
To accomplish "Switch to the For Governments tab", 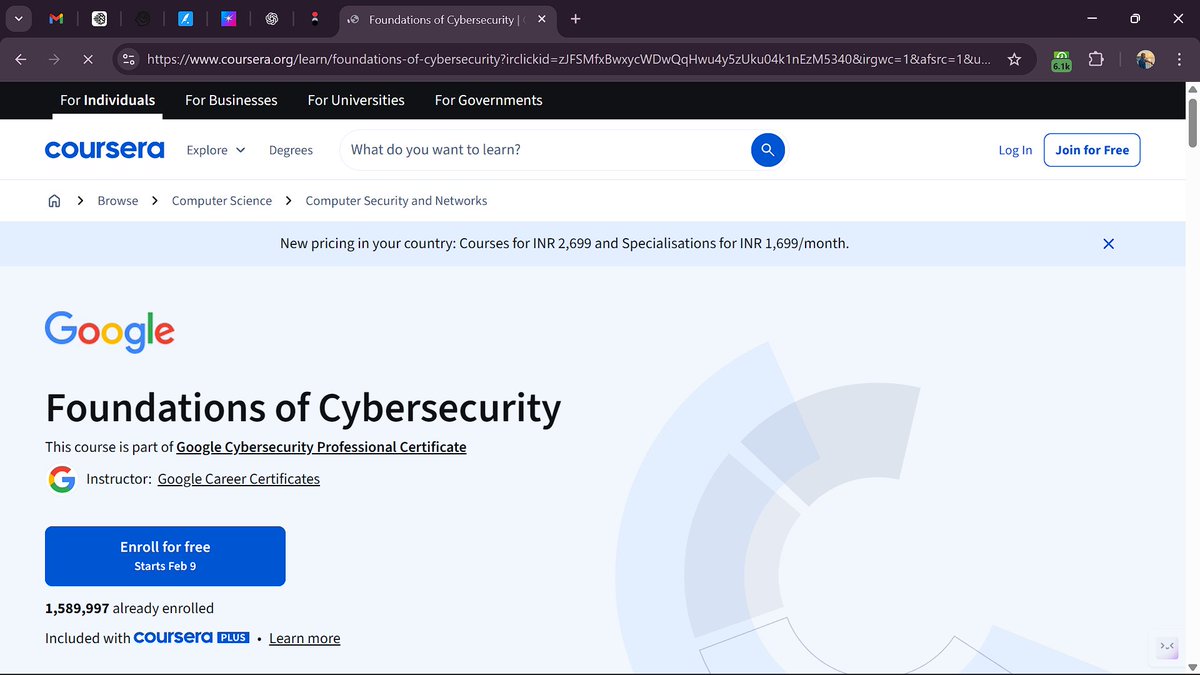I will [x=488, y=100].
